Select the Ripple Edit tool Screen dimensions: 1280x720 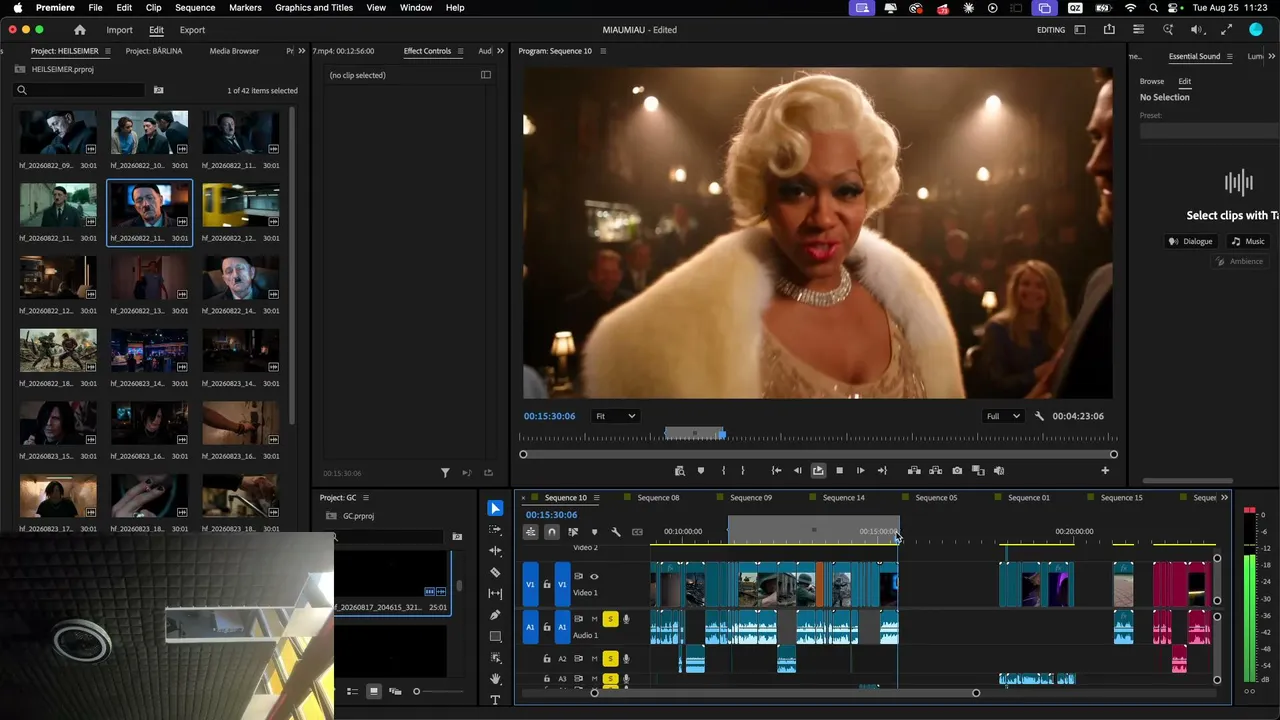click(x=495, y=551)
